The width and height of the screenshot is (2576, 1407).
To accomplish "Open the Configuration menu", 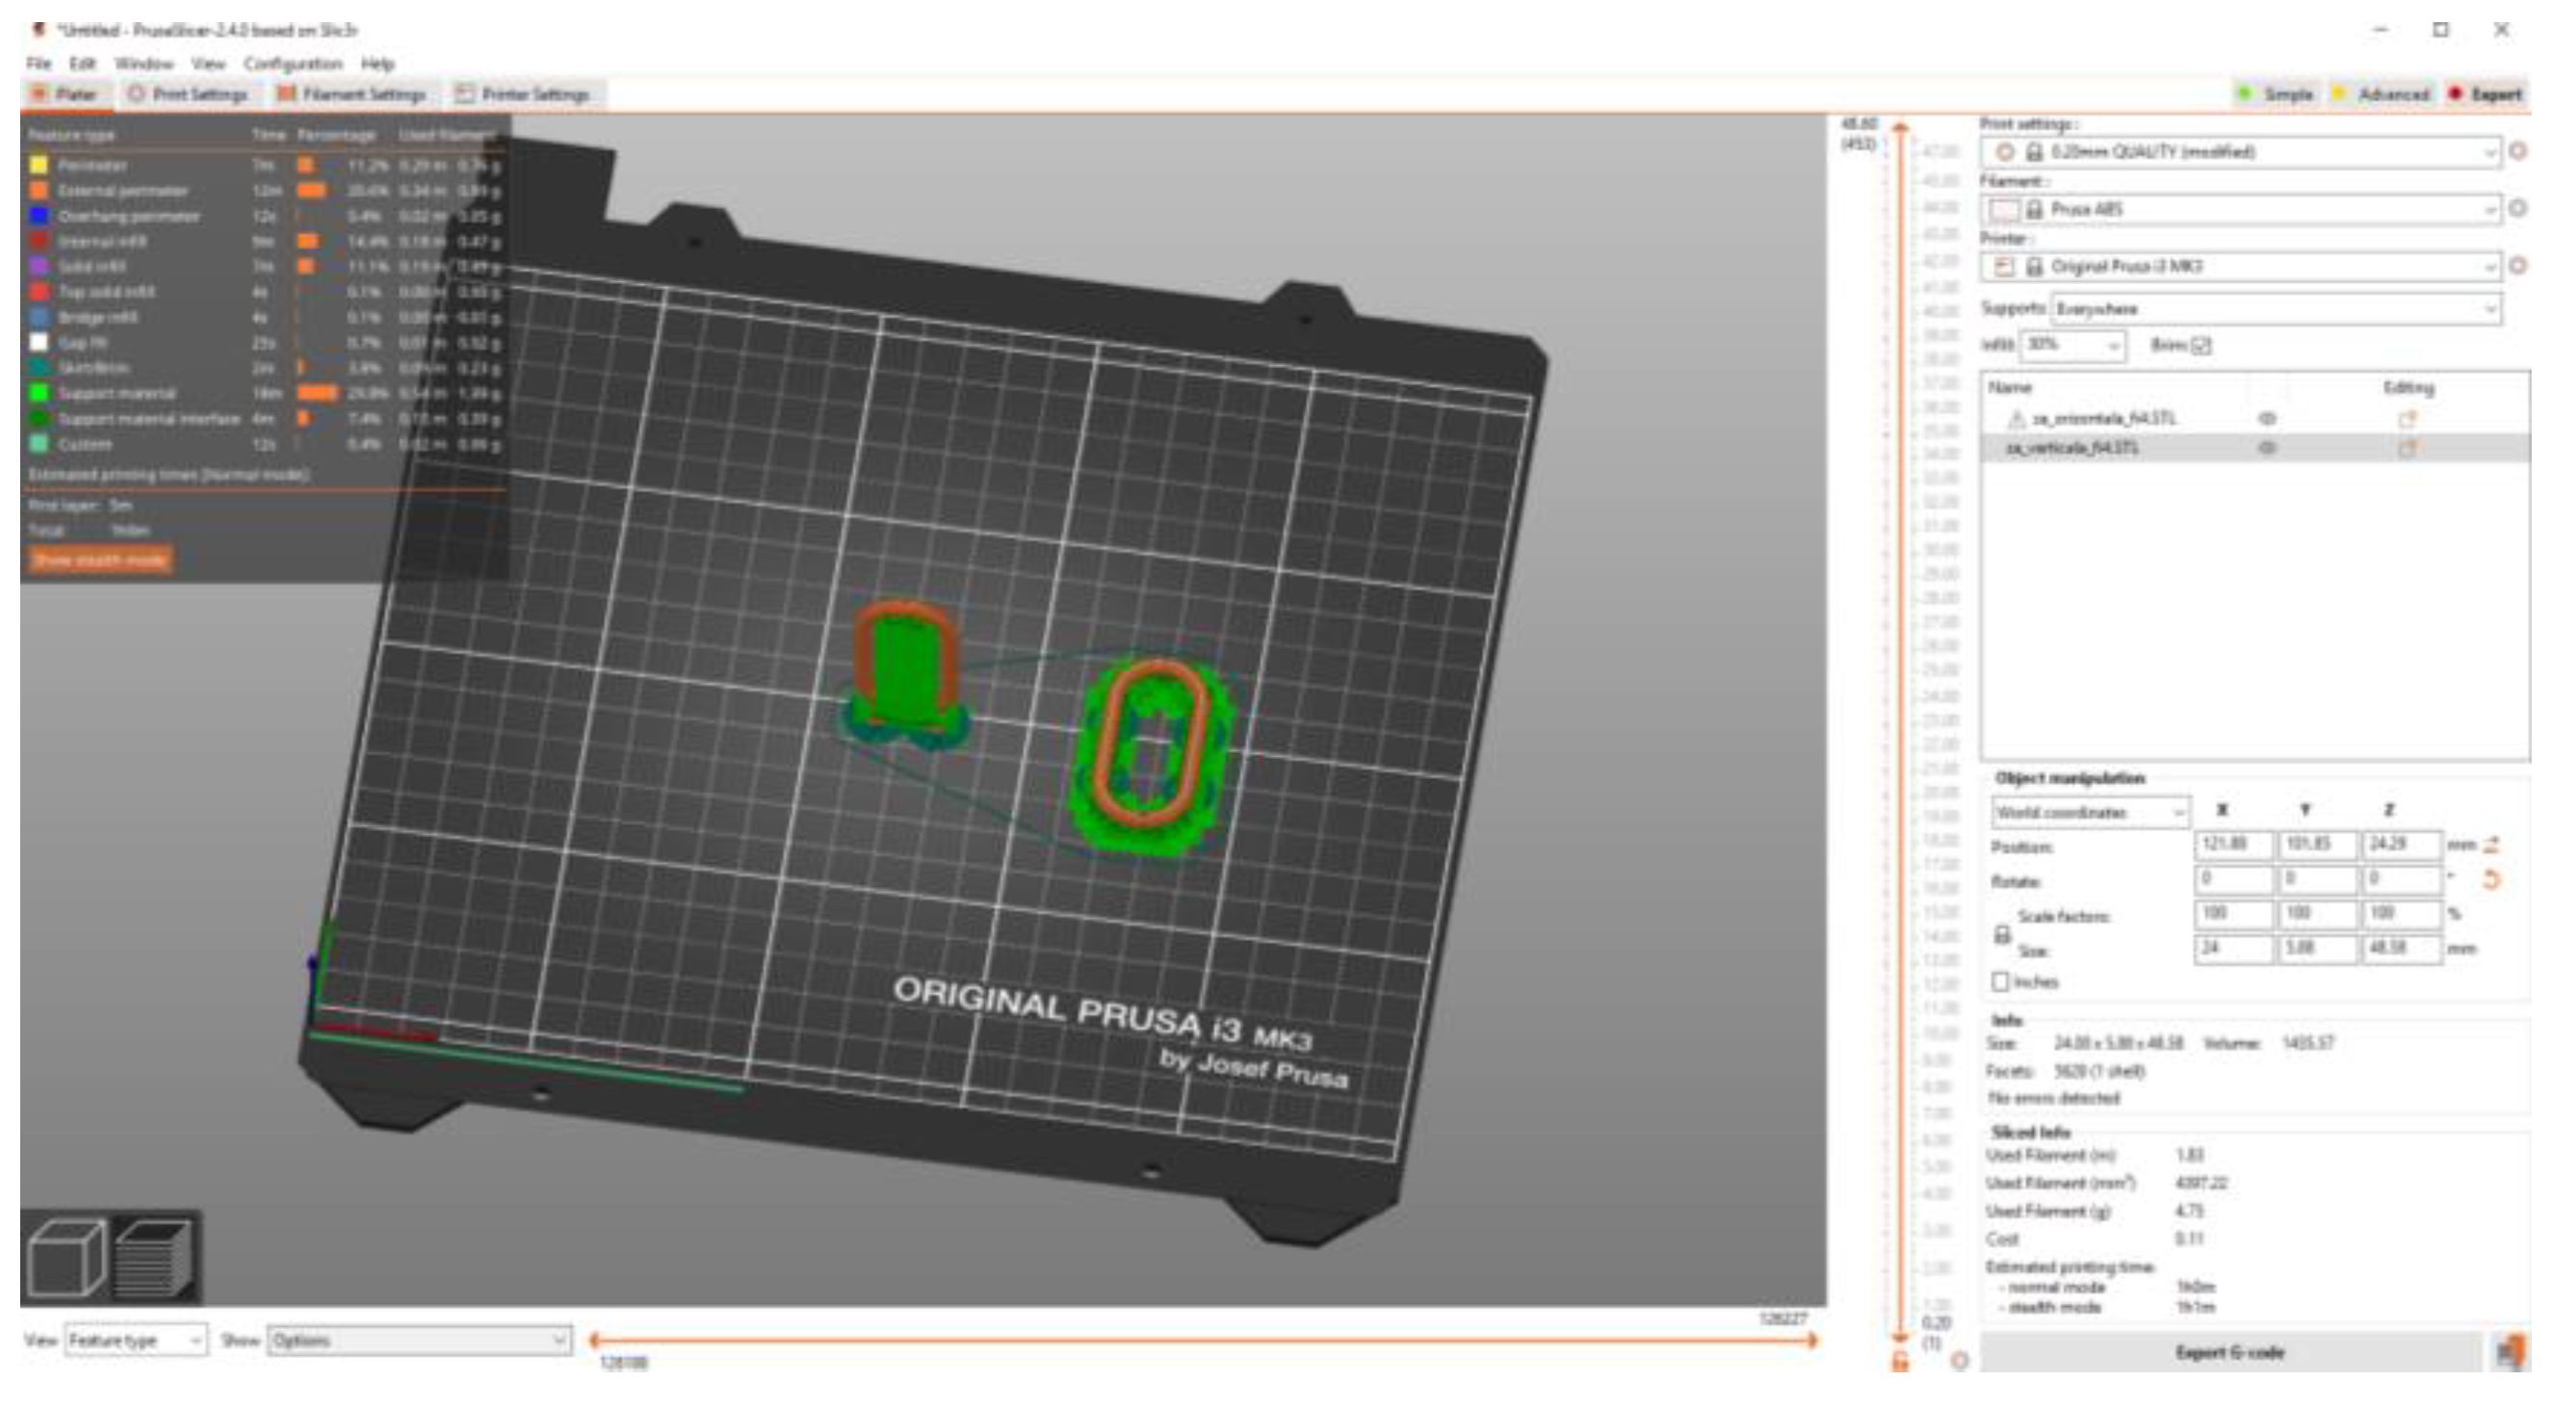I will 292,63.
